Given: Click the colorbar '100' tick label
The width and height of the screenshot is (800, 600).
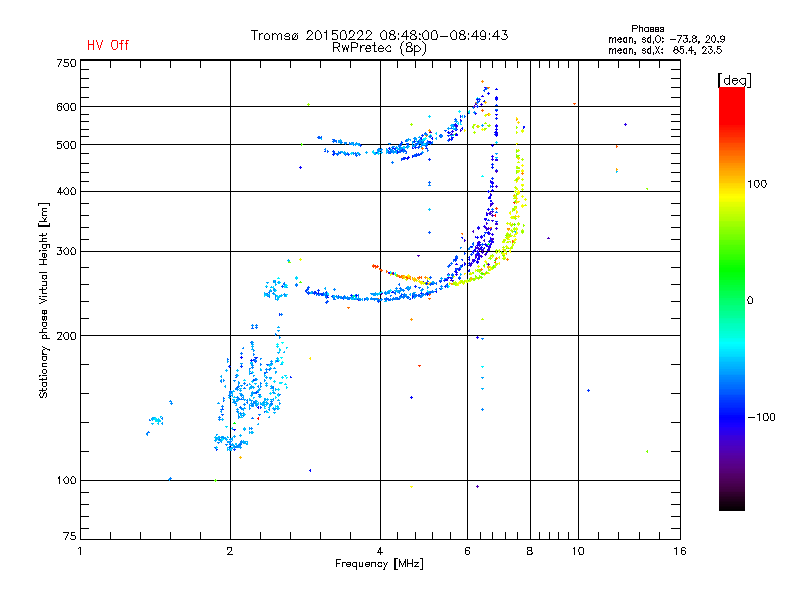Looking at the screenshot, I should pos(757,184).
